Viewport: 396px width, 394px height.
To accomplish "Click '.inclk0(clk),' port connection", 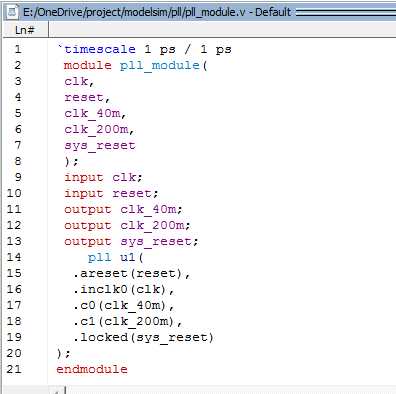I will 123,289.
